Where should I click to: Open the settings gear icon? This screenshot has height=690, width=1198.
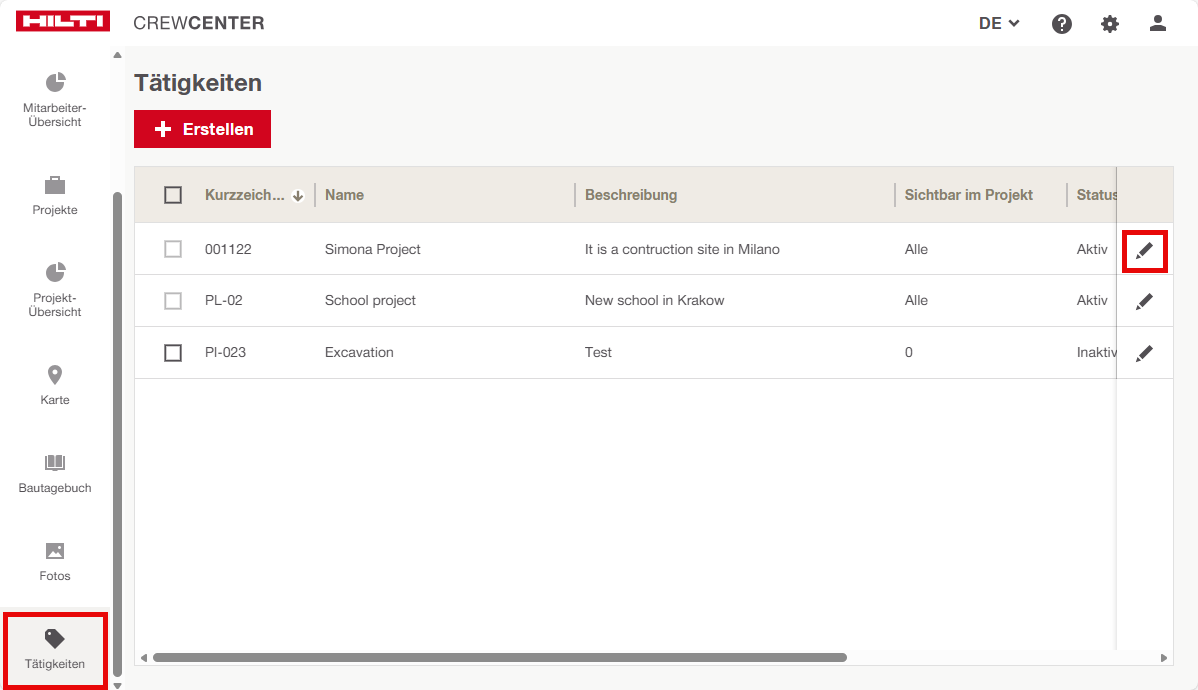[x=1110, y=24]
